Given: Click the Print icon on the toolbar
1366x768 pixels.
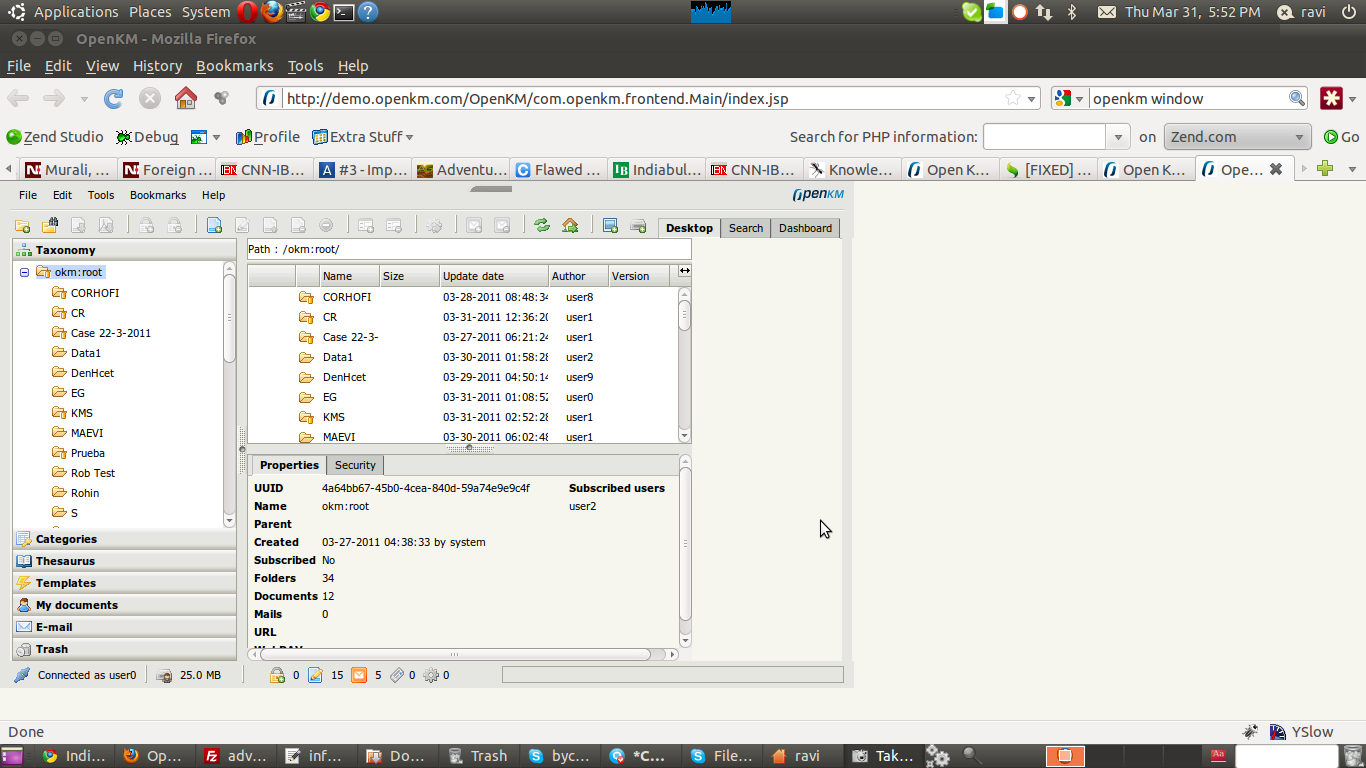Looking at the screenshot, I should (x=638, y=225).
